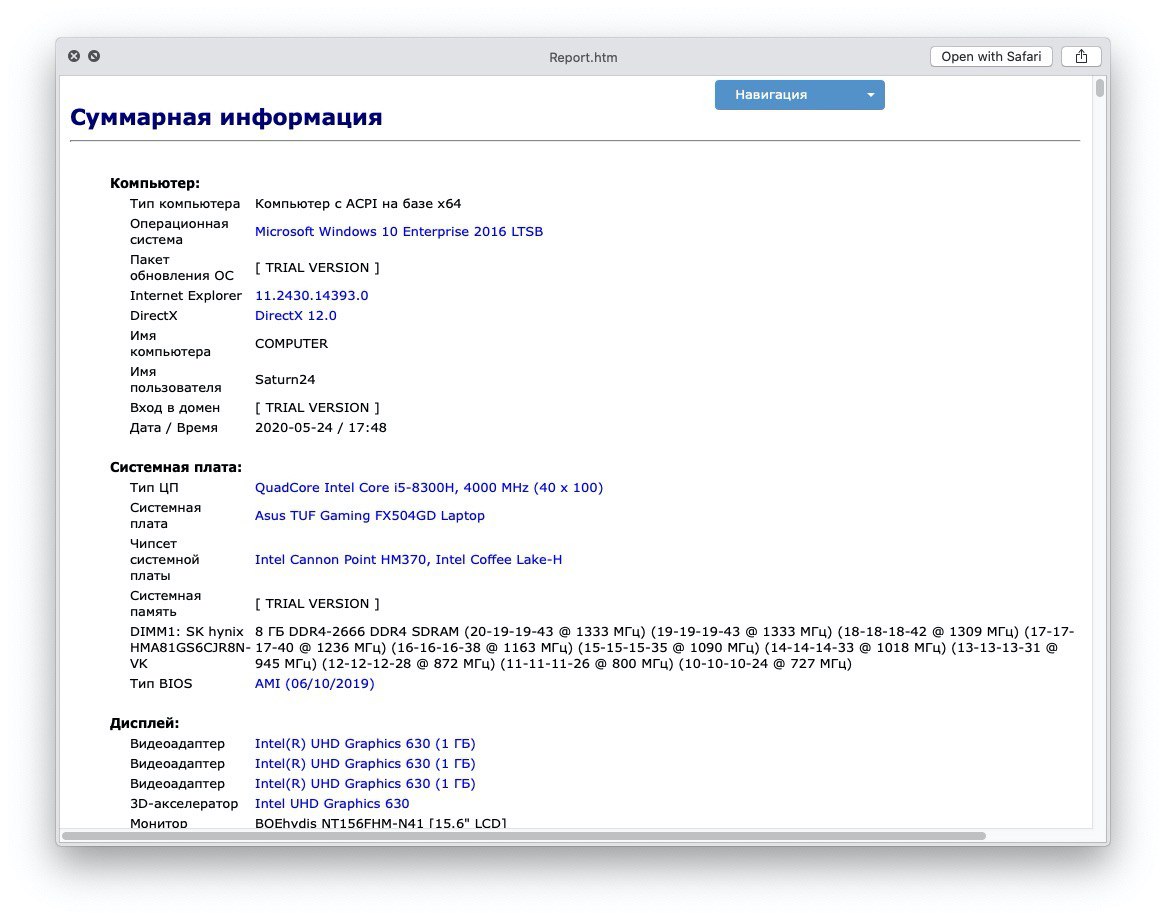The height and width of the screenshot is (920, 1166).
Task: Click QuadCore Intel Core i5-8300H link
Action: click(x=428, y=487)
